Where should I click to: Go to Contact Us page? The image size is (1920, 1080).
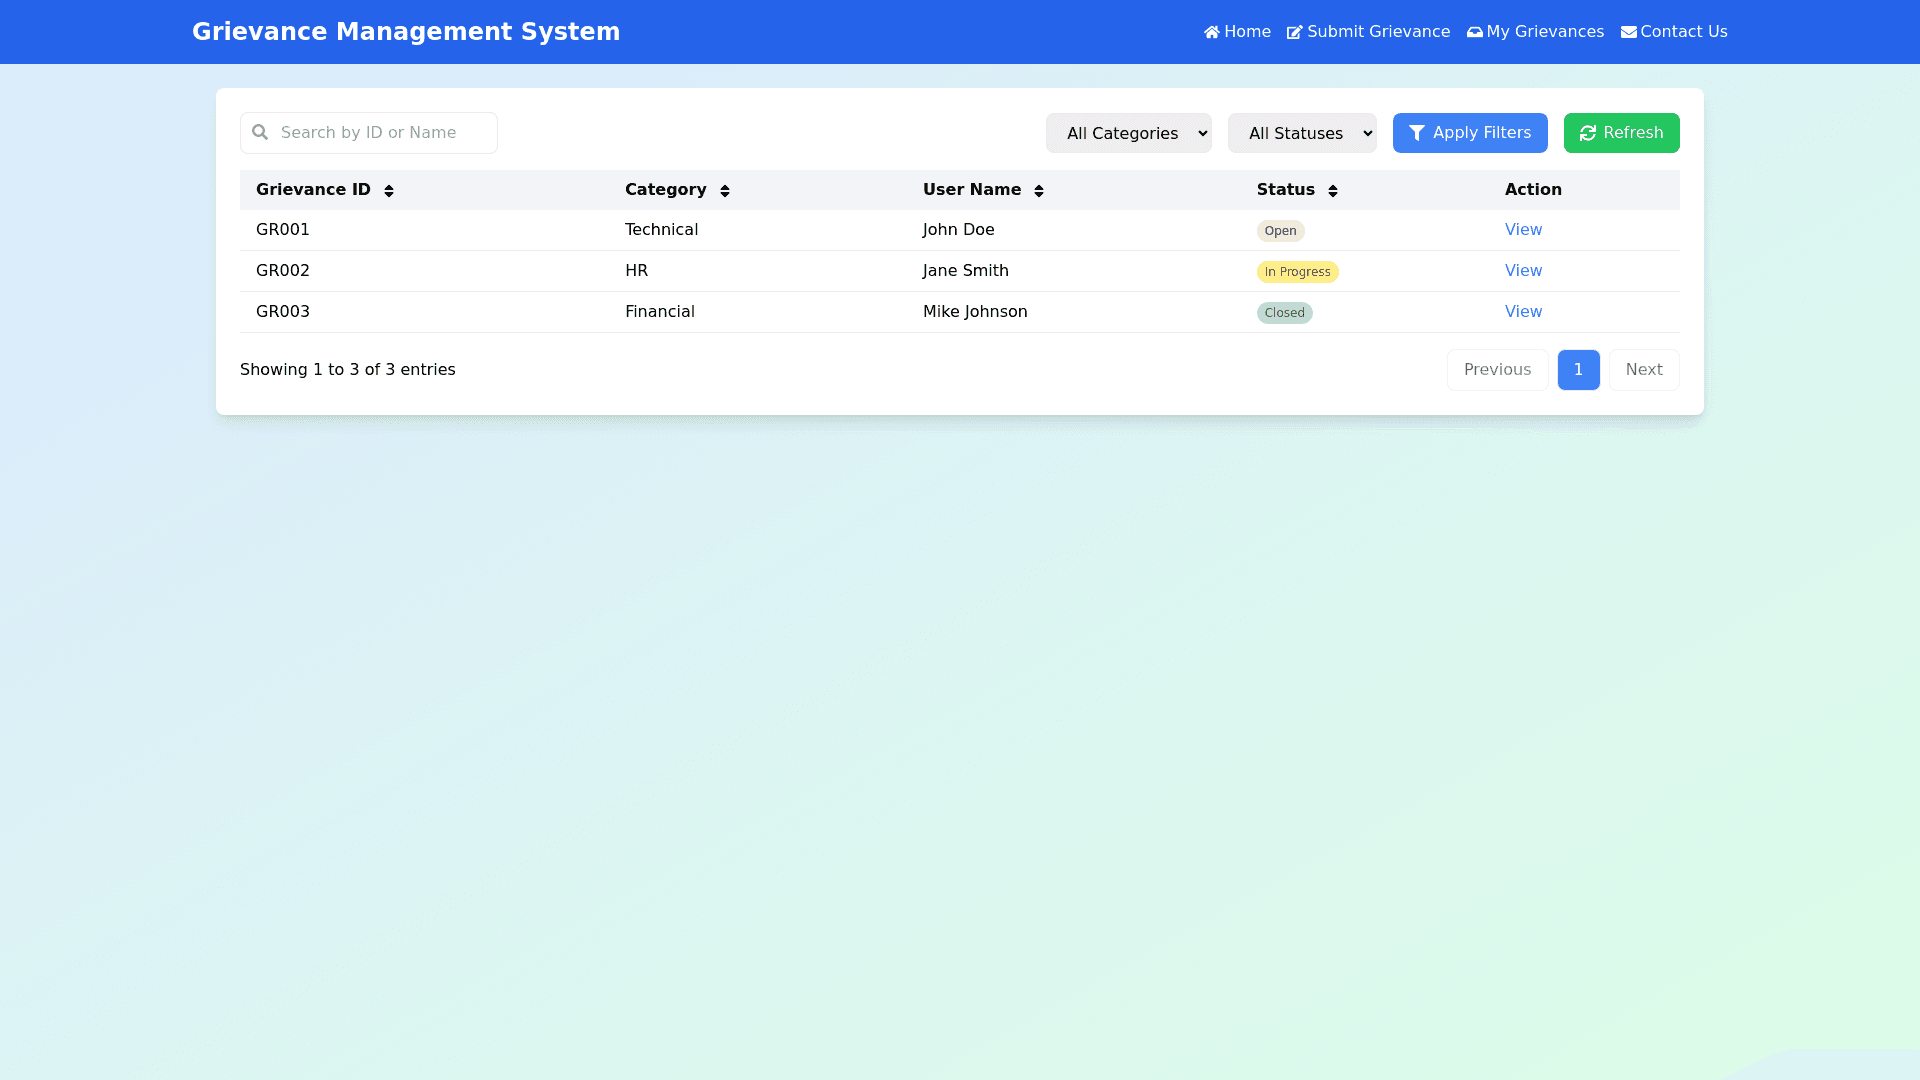[x=1683, y=32]
